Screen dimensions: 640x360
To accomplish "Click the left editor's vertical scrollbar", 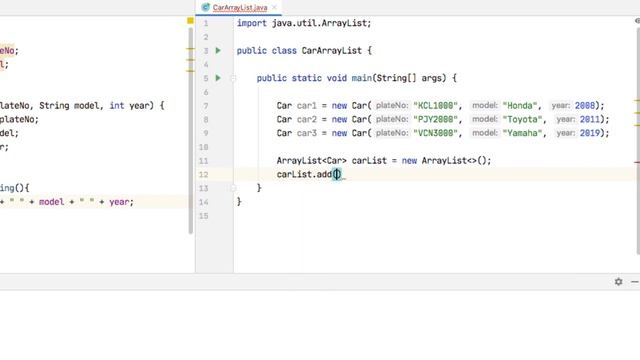I will 191,131.
